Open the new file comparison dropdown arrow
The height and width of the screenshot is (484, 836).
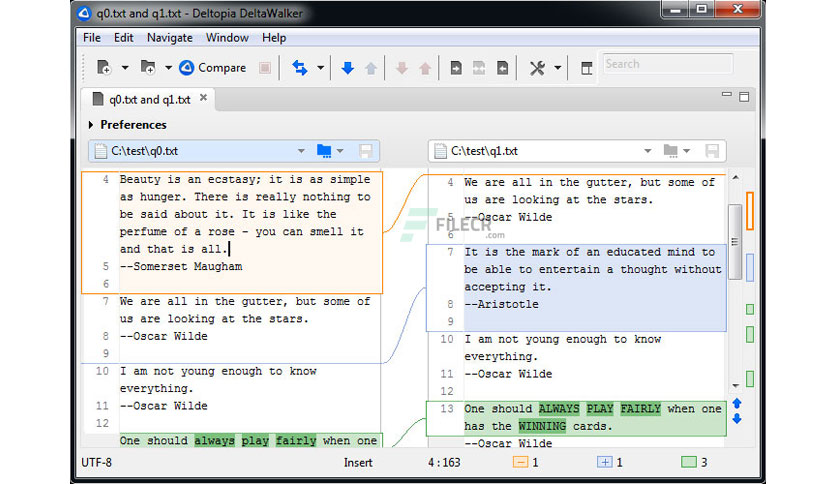point(125,68)
